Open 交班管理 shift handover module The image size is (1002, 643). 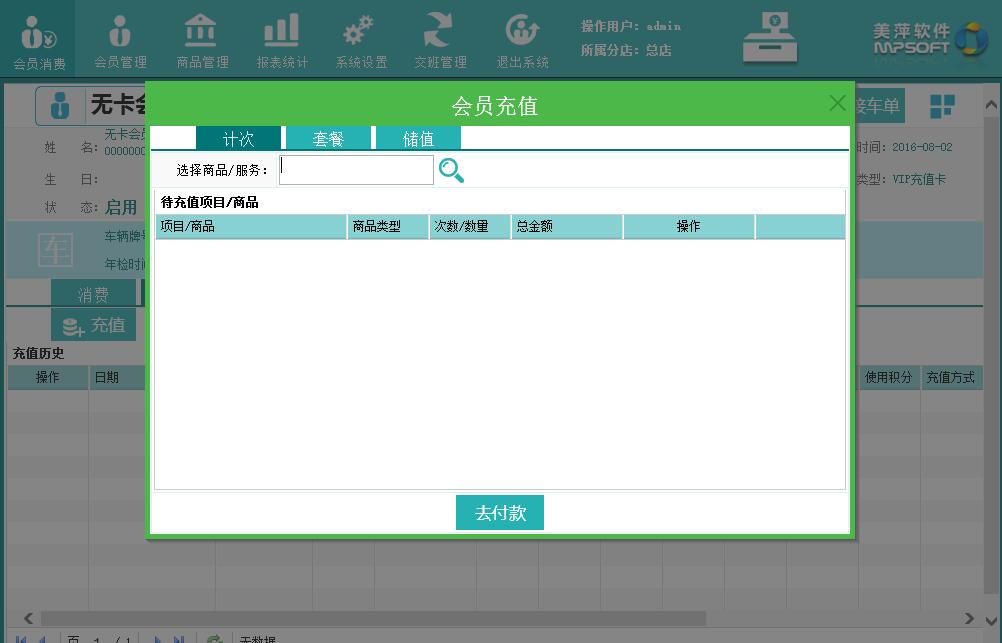tap(440, 42)
